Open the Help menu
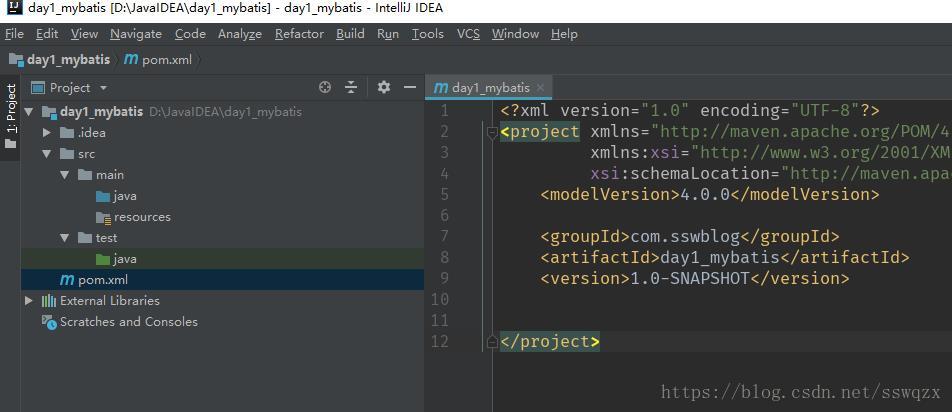Viewport: 952px width, 412px height. [564, 34]
